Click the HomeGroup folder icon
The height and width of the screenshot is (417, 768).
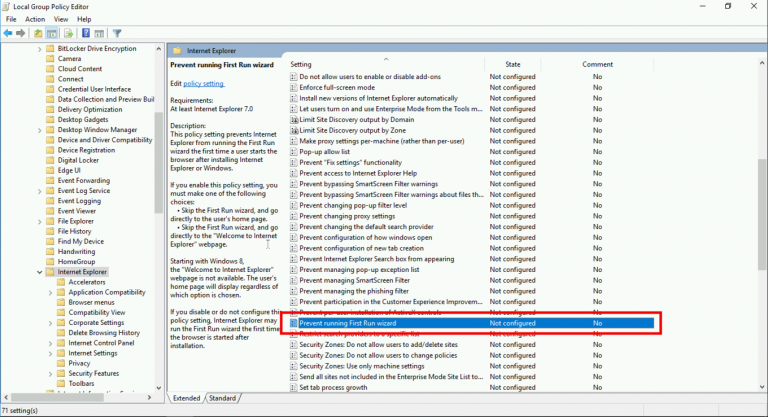[50, 262]
